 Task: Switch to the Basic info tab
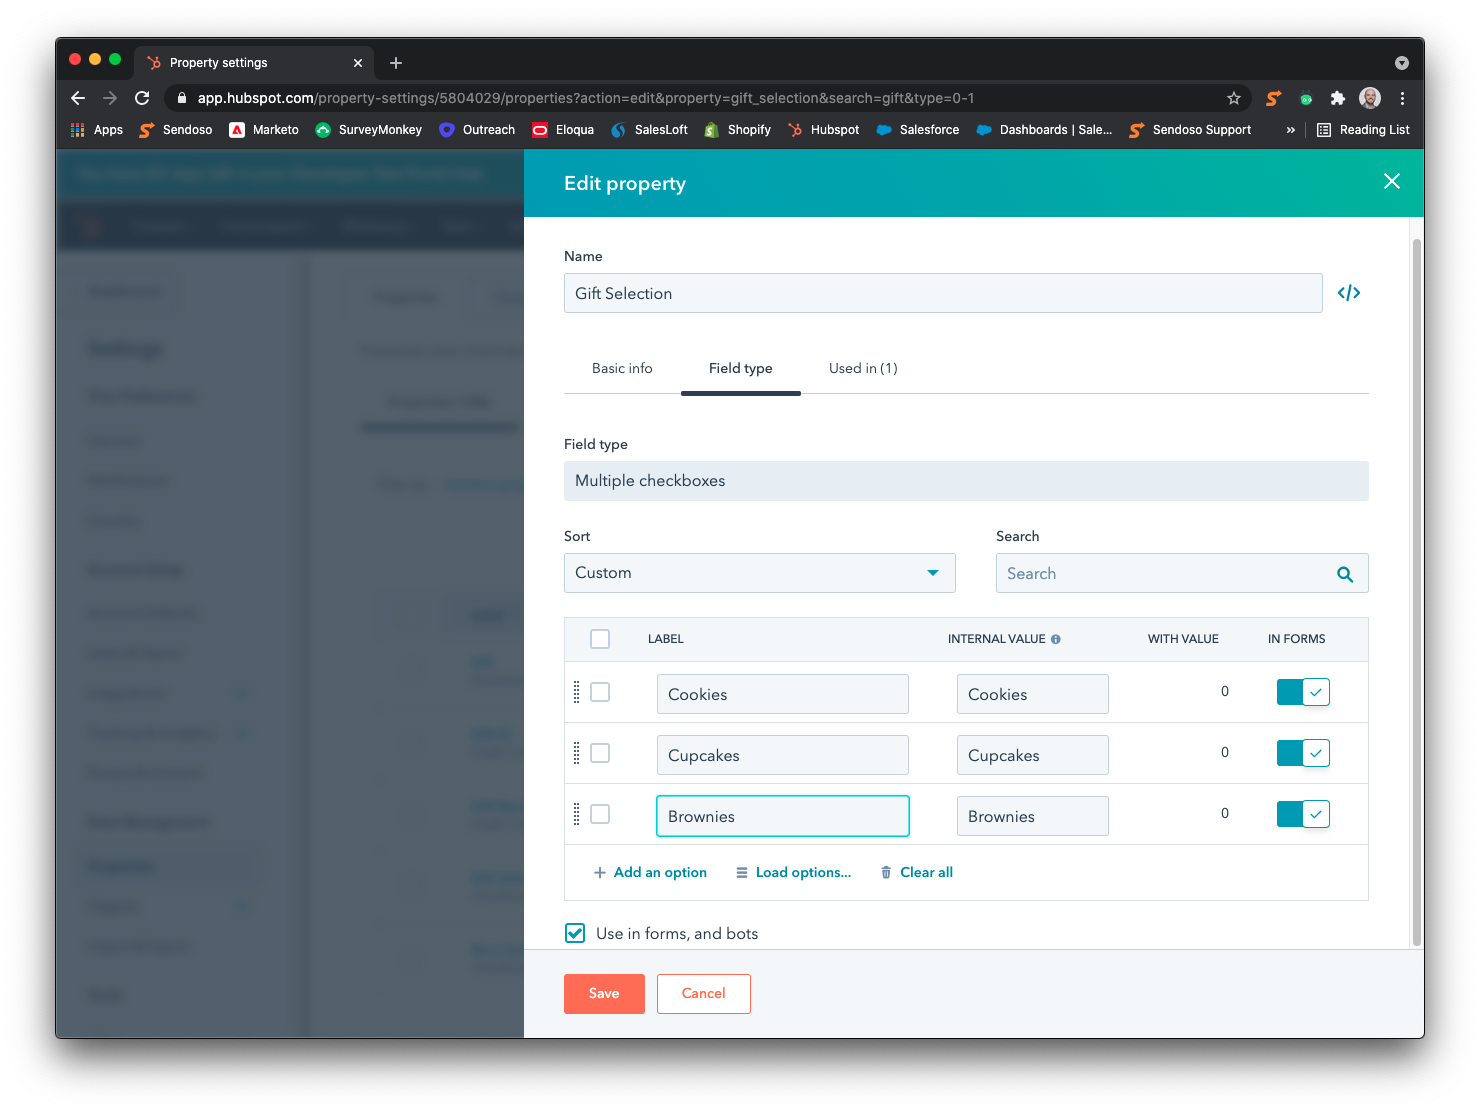(x=622, y=368)
